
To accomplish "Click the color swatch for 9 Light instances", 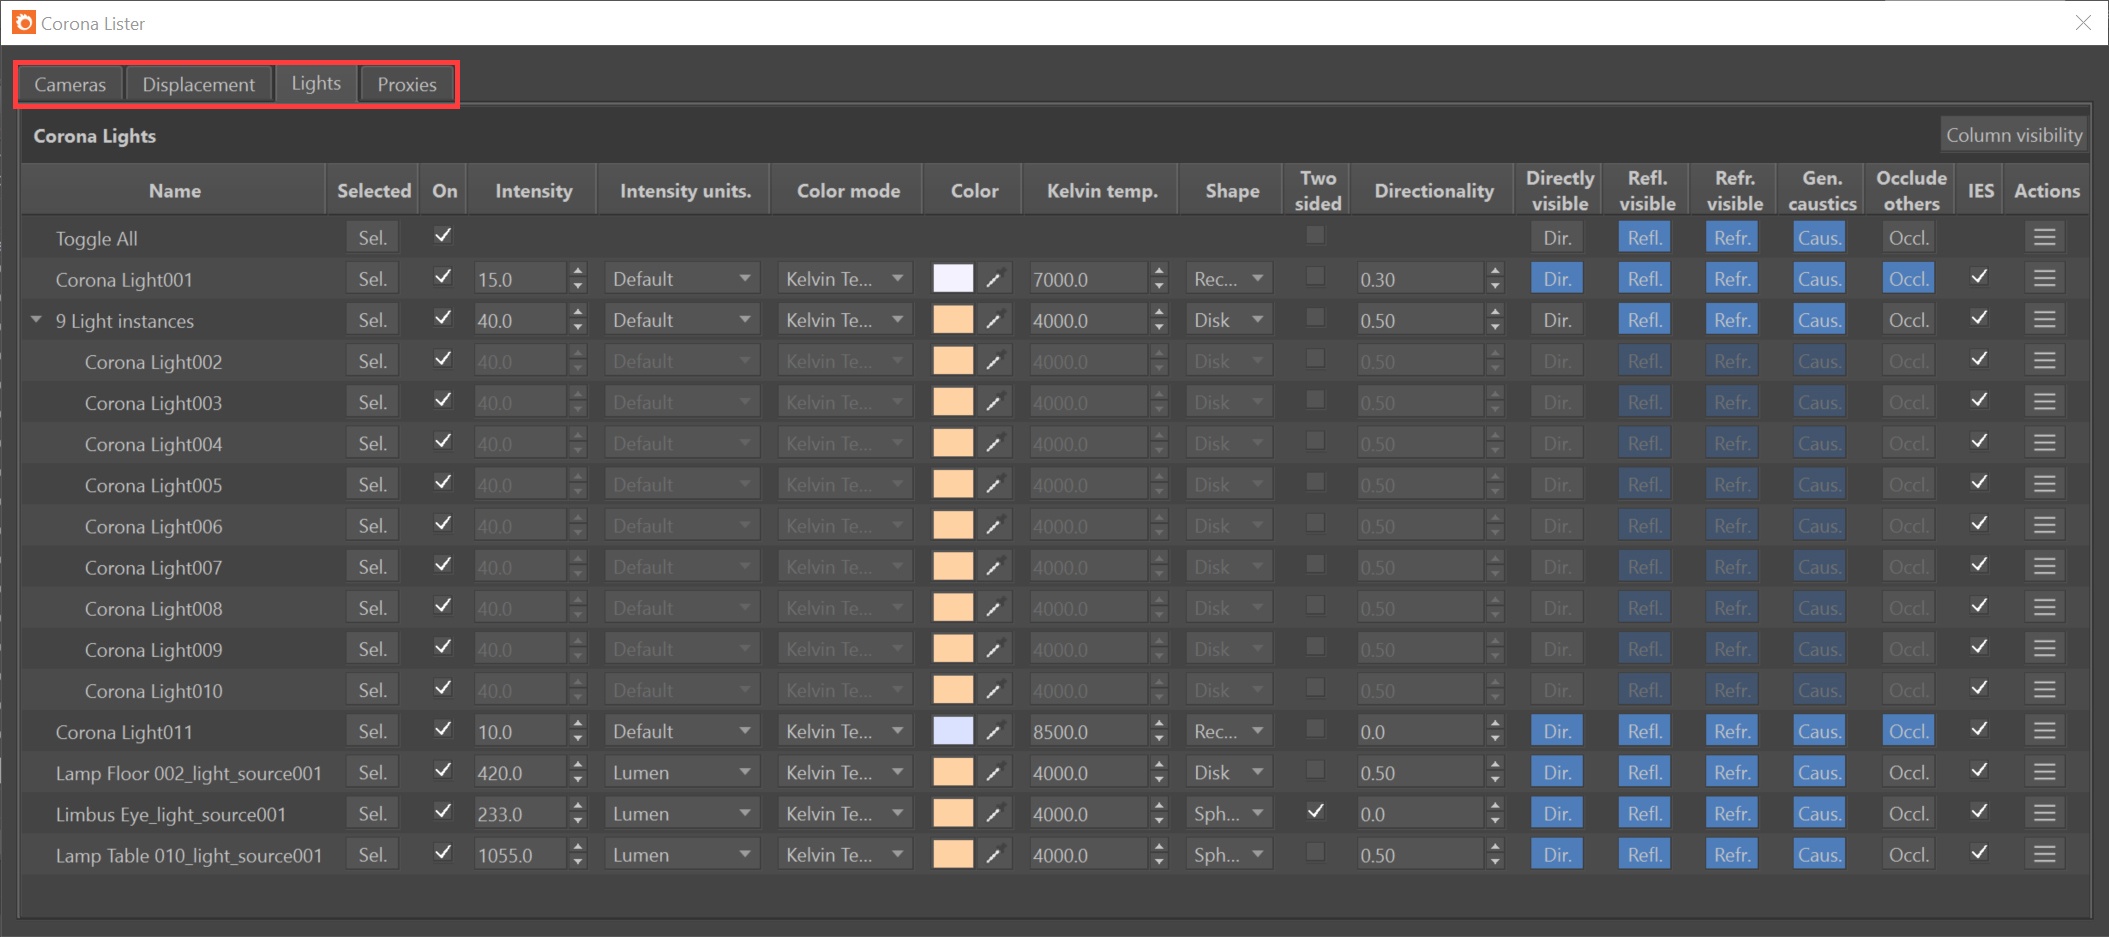I will click(953, 320).
